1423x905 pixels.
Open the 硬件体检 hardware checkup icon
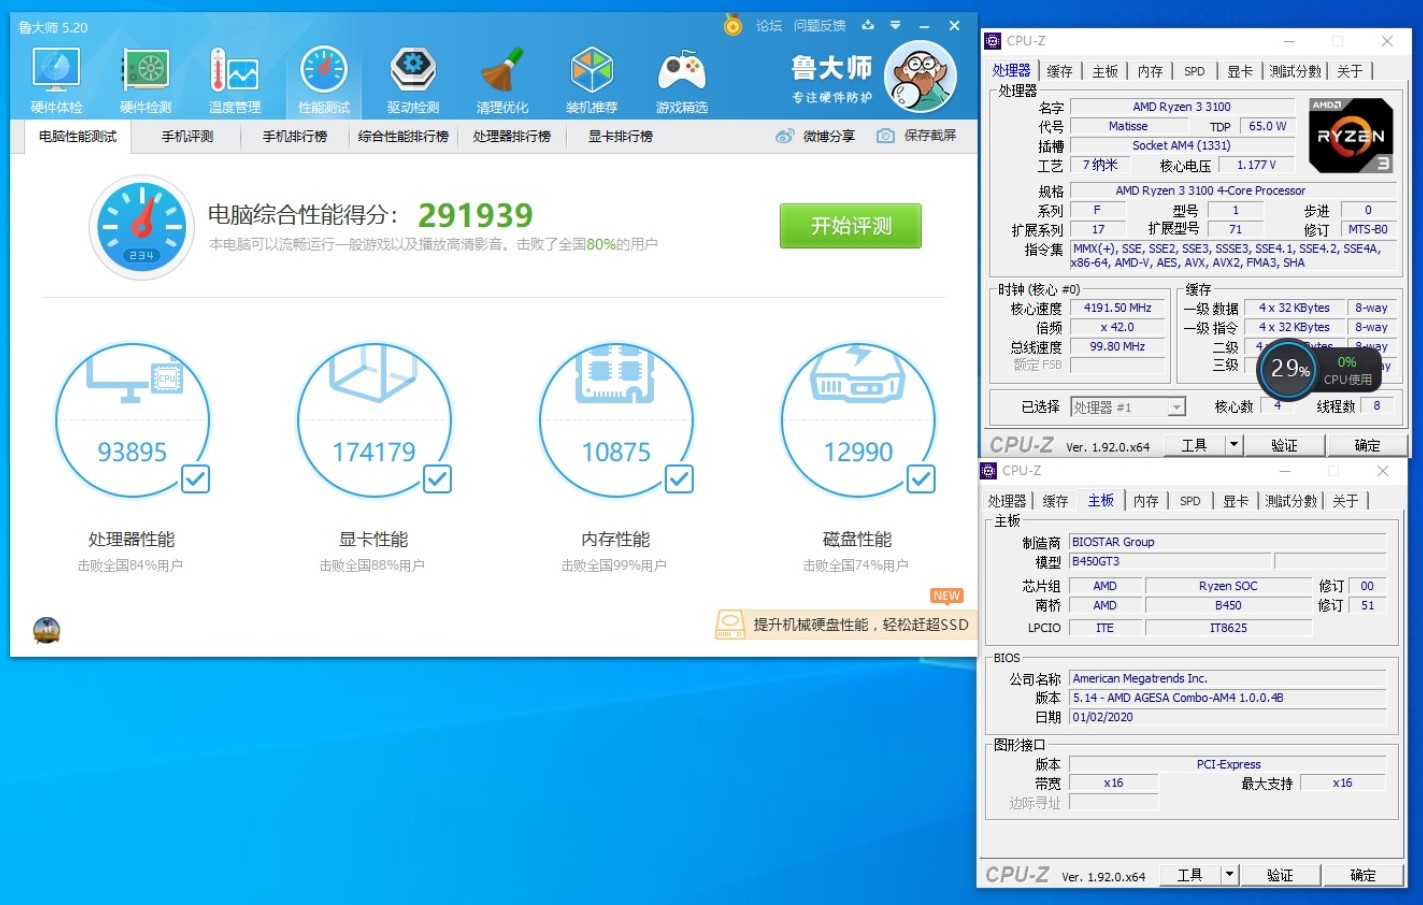click(56, 70)
